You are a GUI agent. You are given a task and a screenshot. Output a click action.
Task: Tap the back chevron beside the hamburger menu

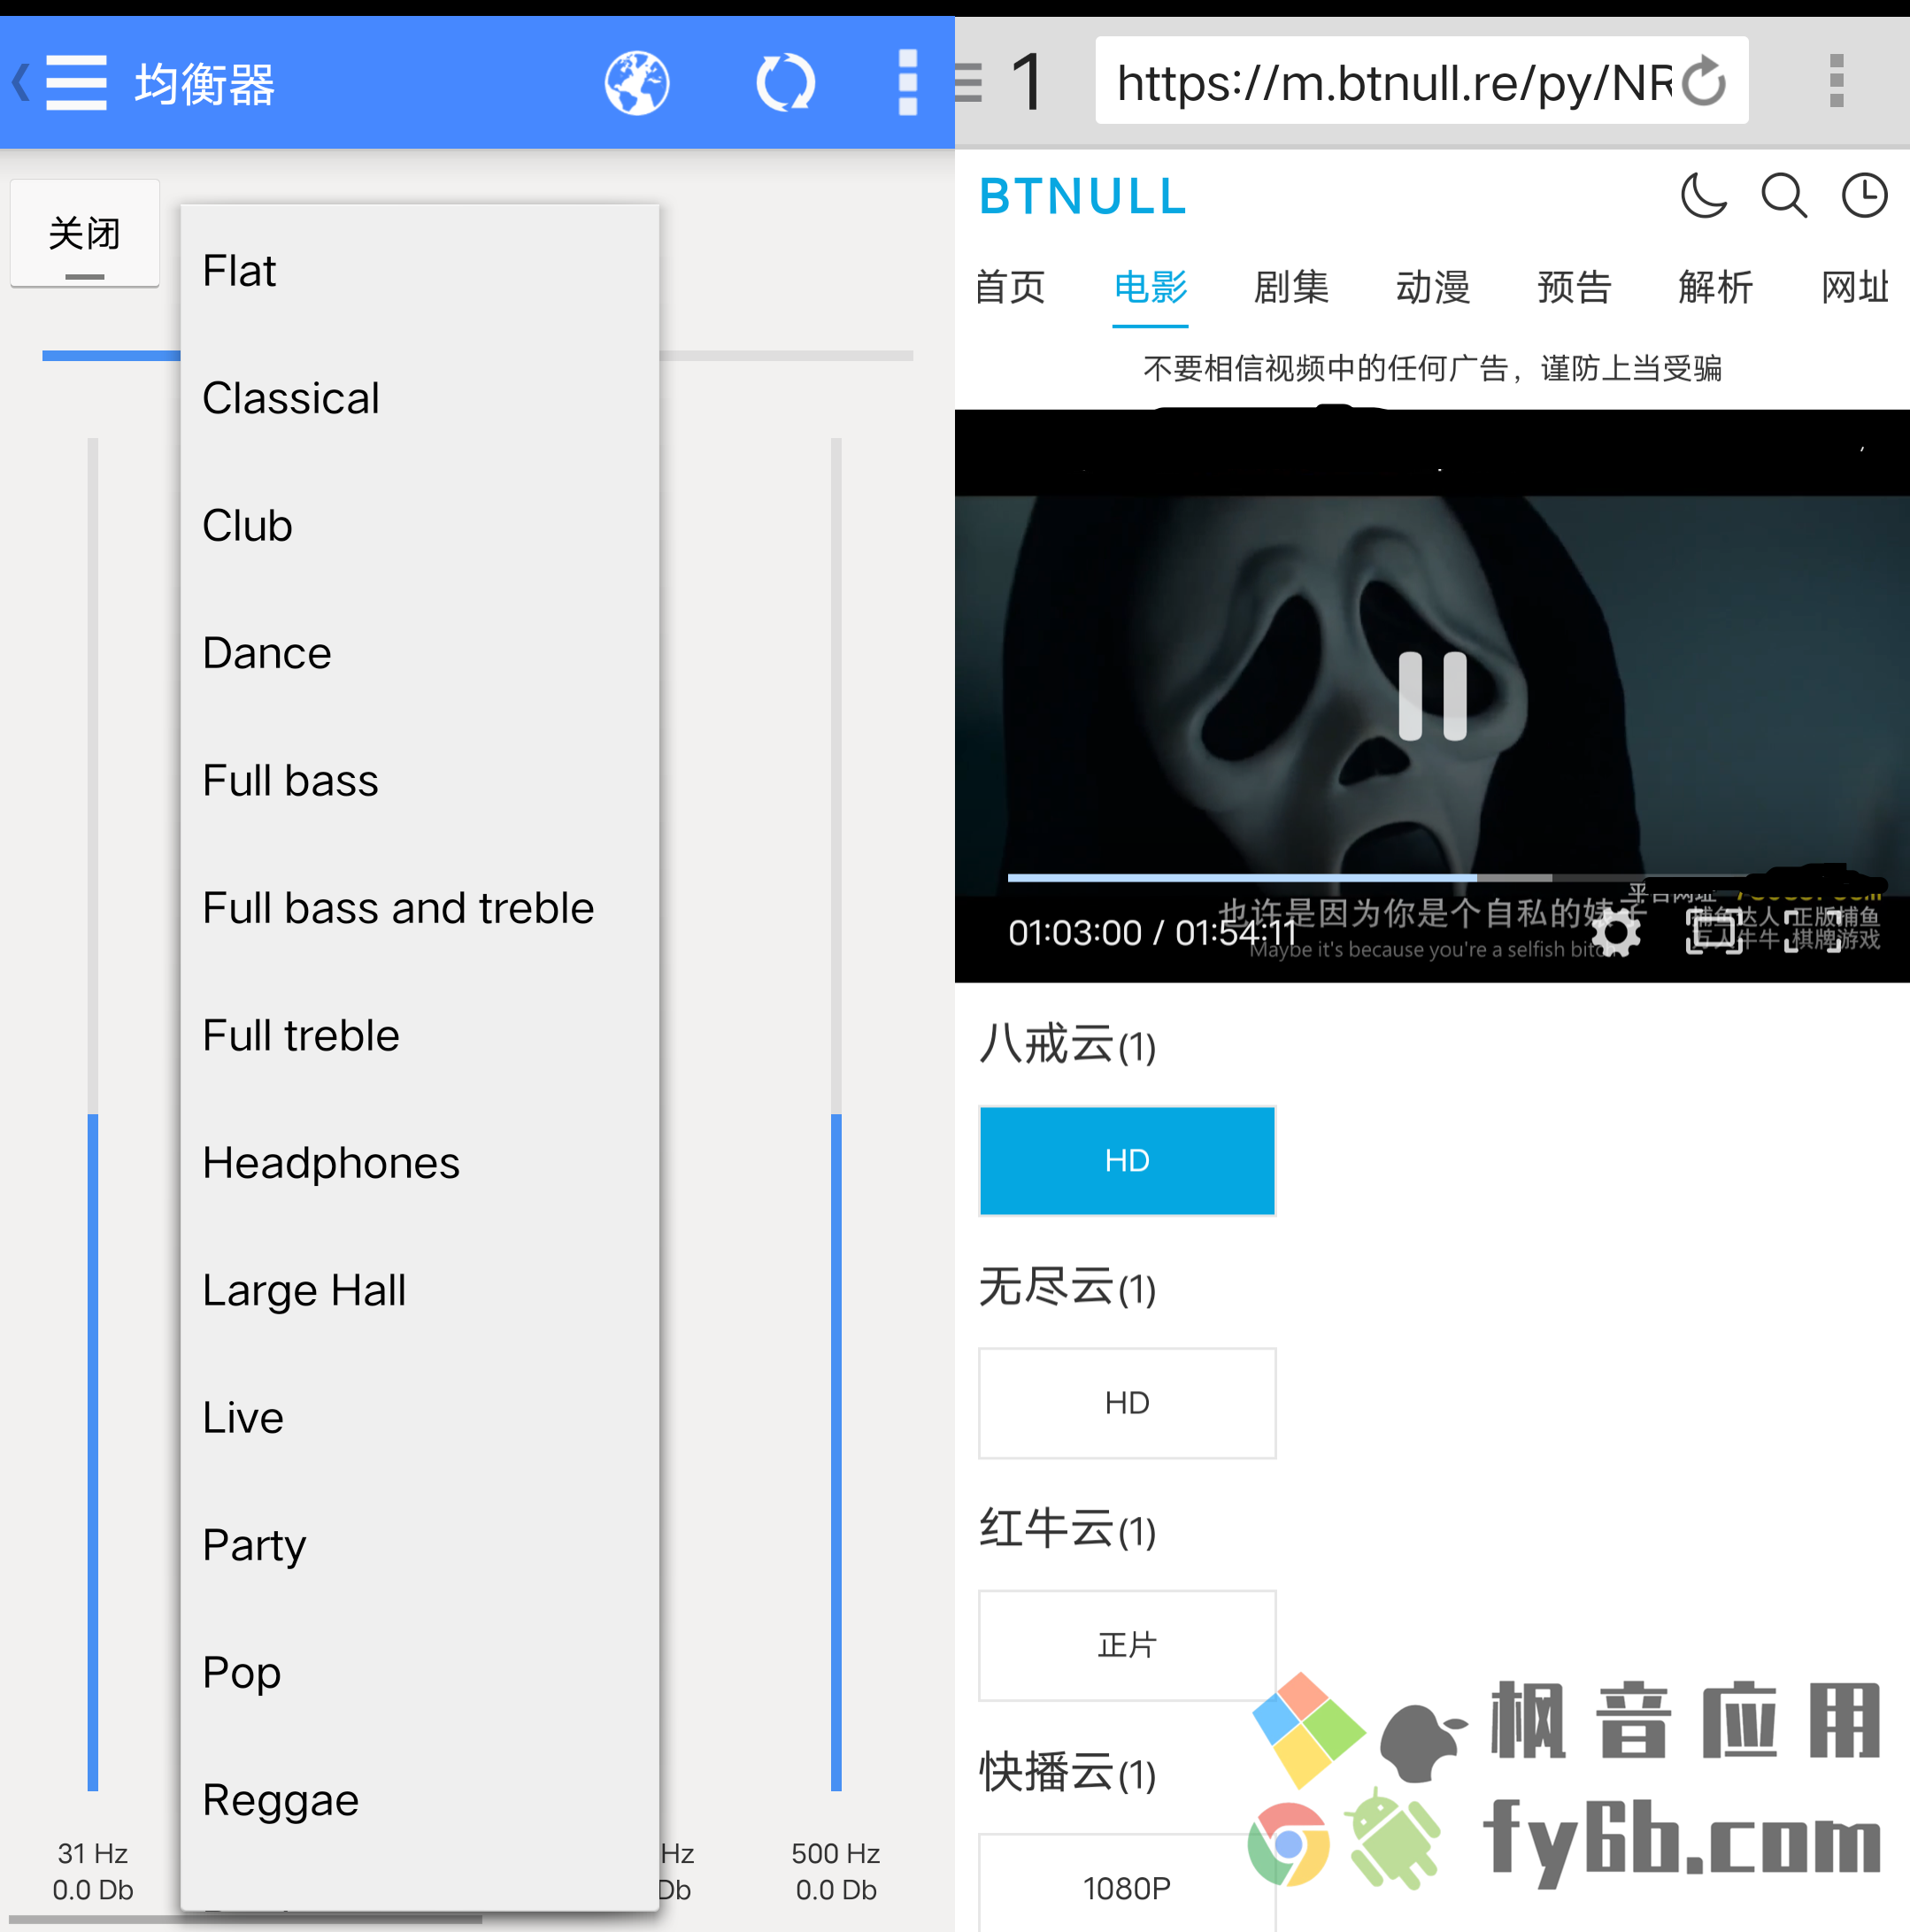tap(20, 82)
